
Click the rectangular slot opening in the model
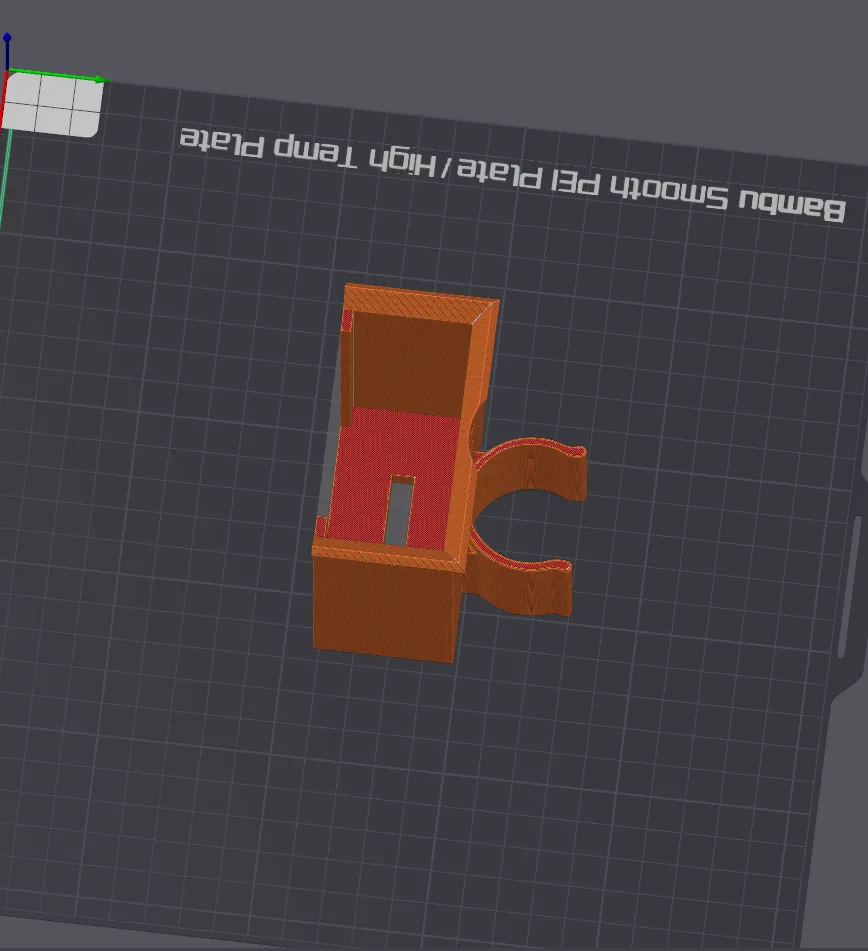pos(400,511)
